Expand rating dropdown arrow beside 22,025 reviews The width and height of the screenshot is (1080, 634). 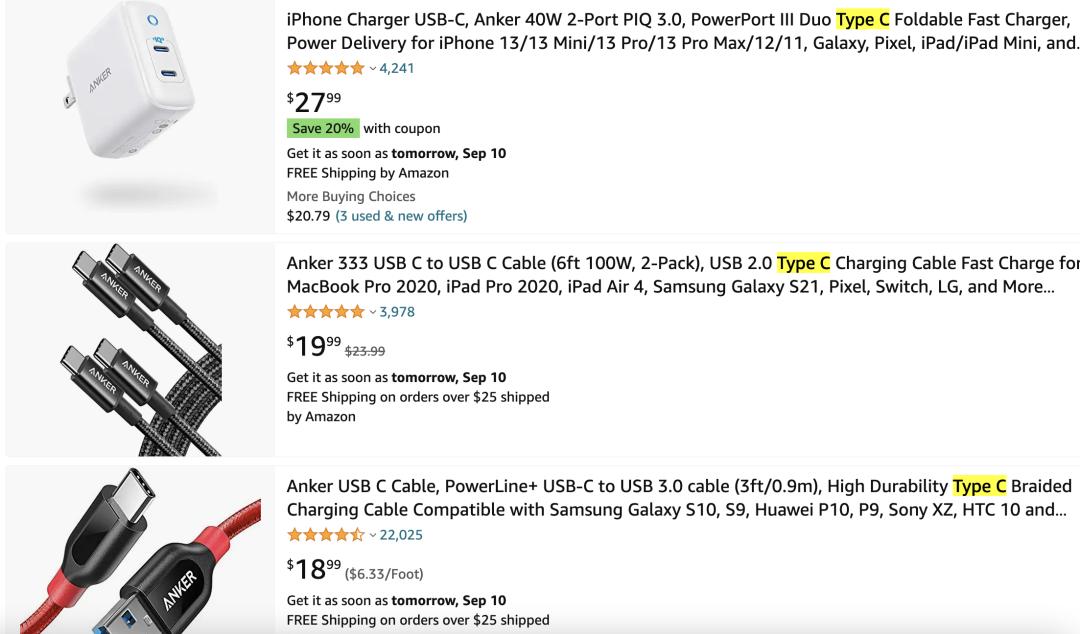[x=373, y=535]
